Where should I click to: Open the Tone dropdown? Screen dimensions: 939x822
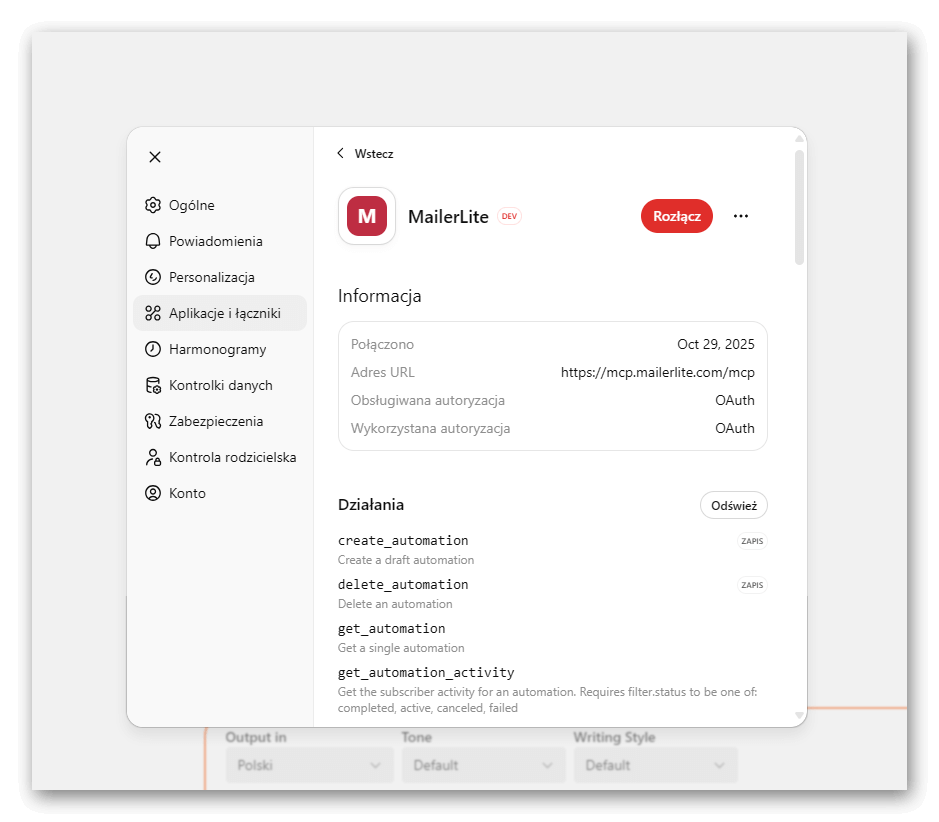coord(483,765)
